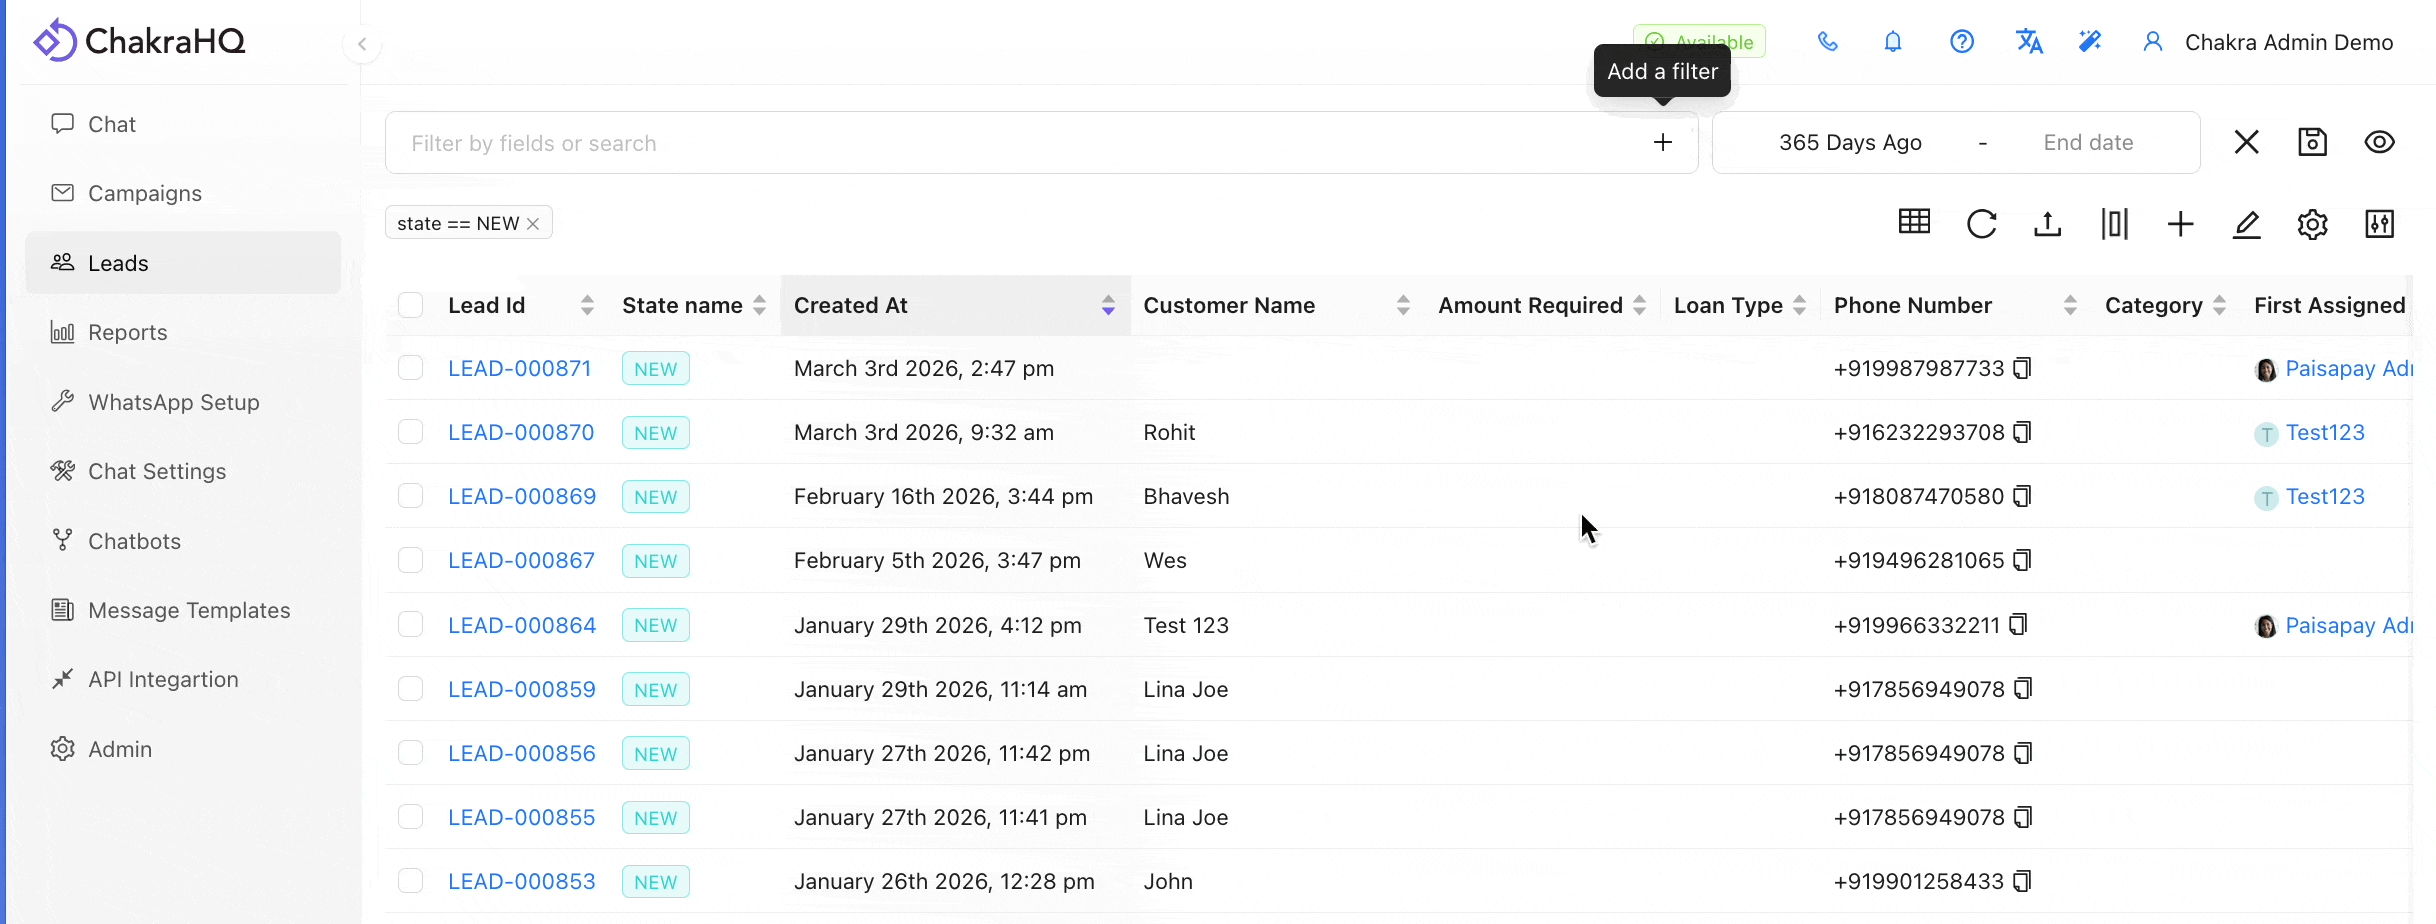The height and width of the screenshot is (924, 2436).
Task: Open the LEAD-000869 link
Action: (x=521, y=497)
